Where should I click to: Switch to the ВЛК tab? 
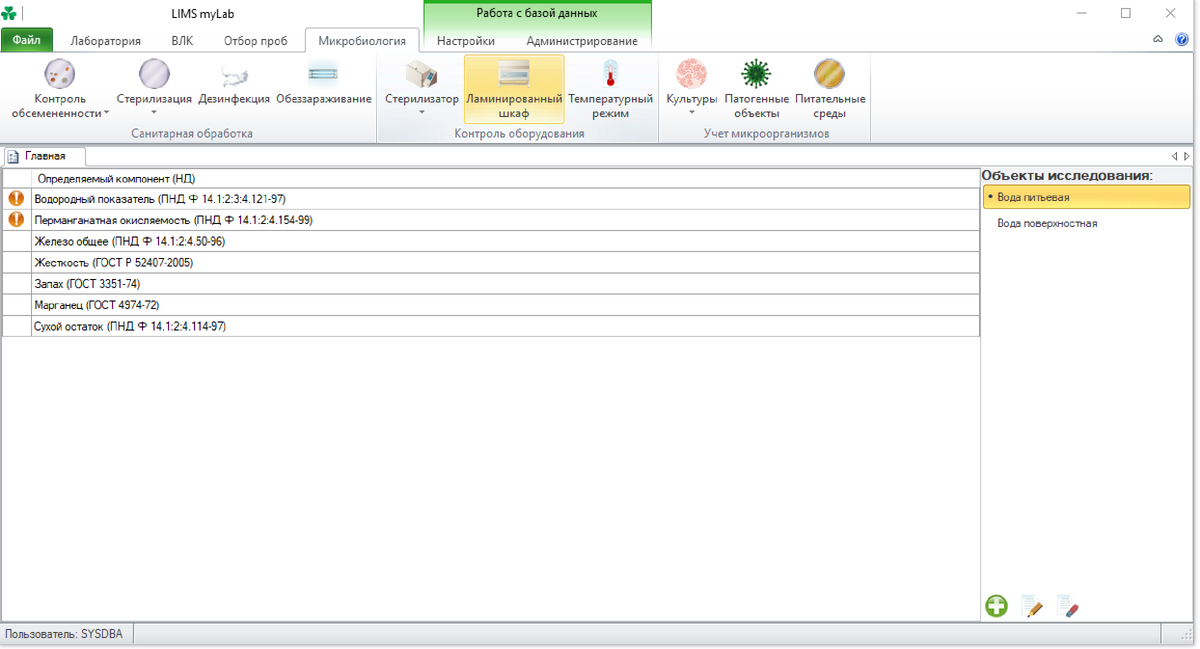pos(182,41)
